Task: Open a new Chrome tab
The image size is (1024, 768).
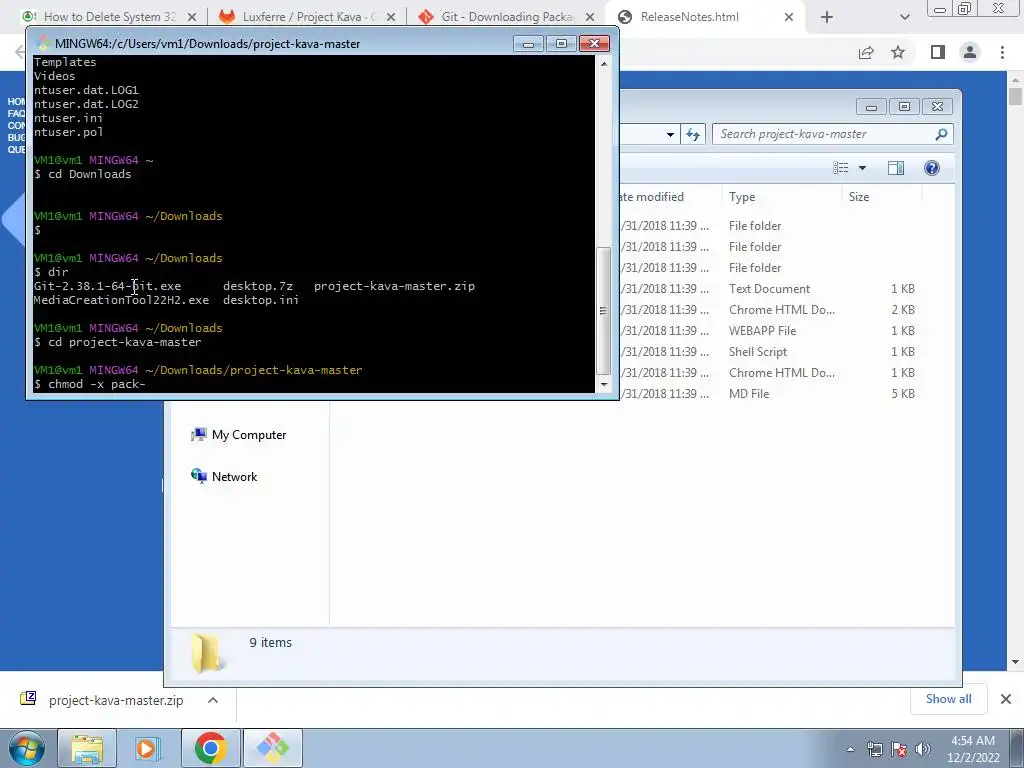Action: point(827,17)
